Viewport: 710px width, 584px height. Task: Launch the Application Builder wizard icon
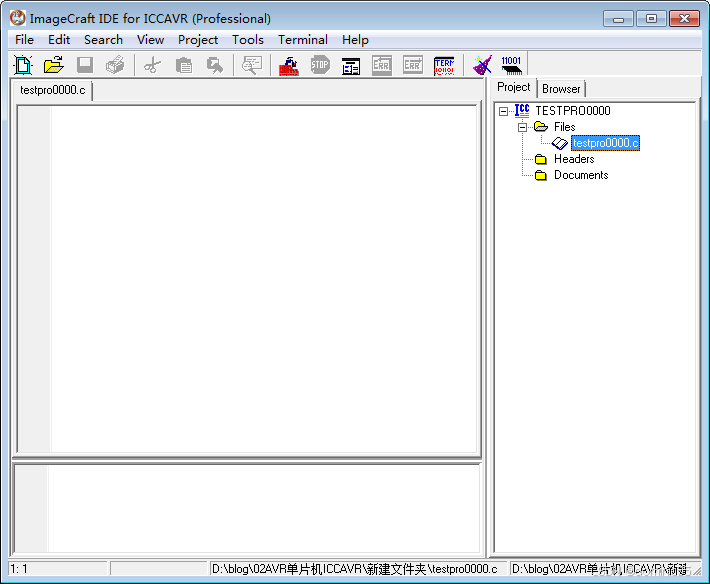[x=482, y=65]
